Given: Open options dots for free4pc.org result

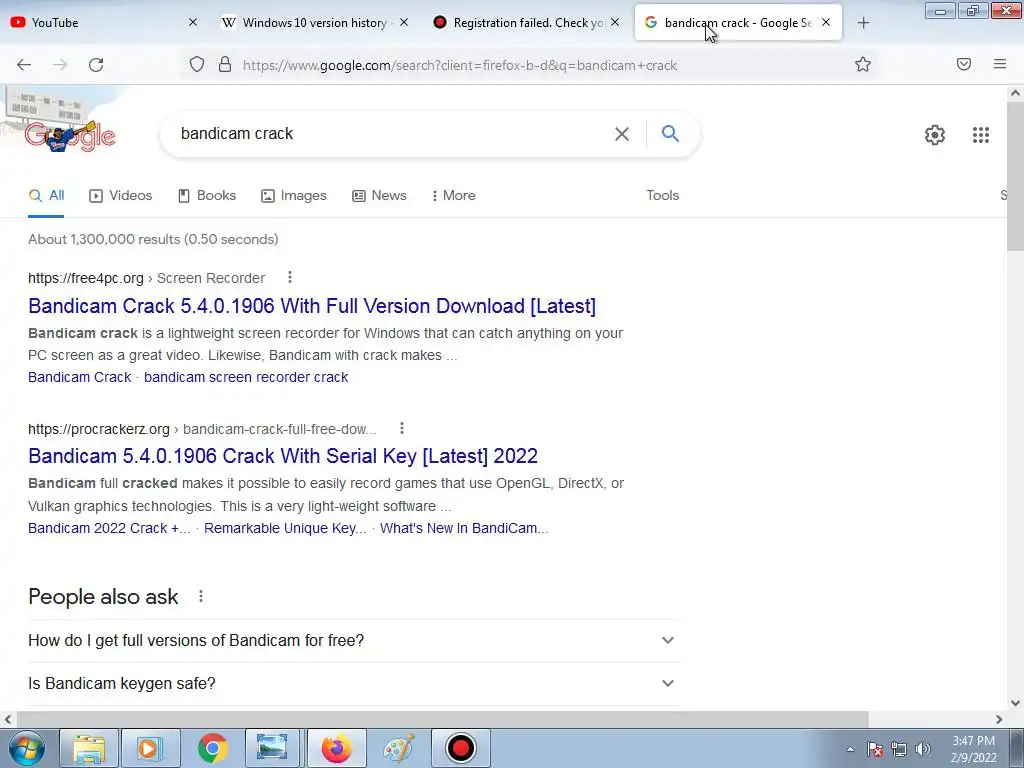Looking at the screenshot, I should 289,278.
